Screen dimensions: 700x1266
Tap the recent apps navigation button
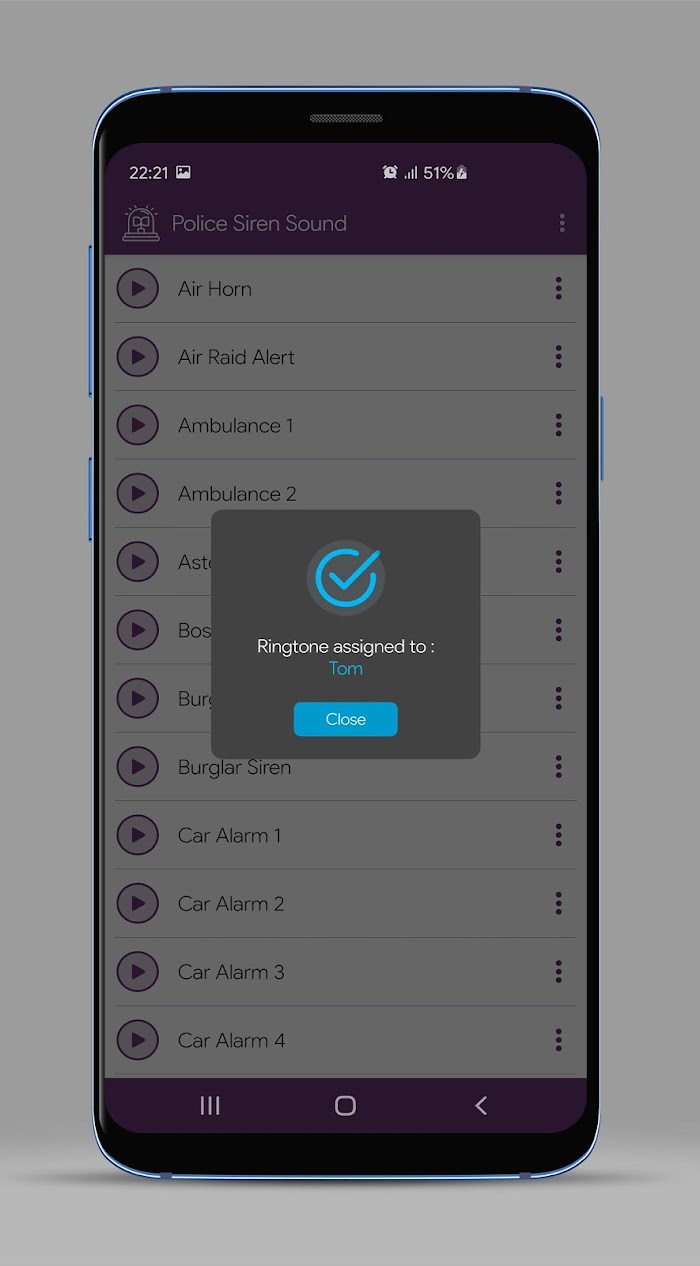pyautogui.click(x=210, y=1105)
